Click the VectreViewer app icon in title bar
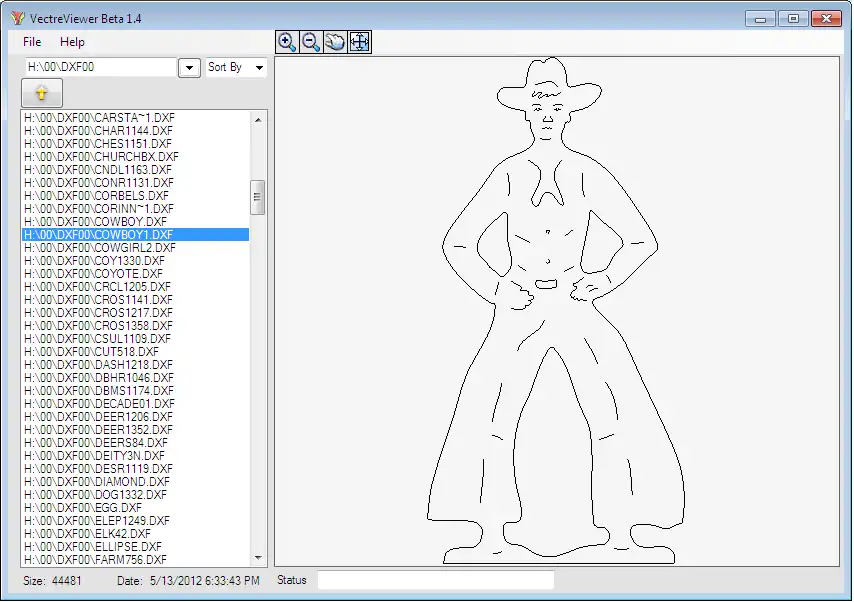This screenshot has width=854, height=602. (x=18, y=18)
